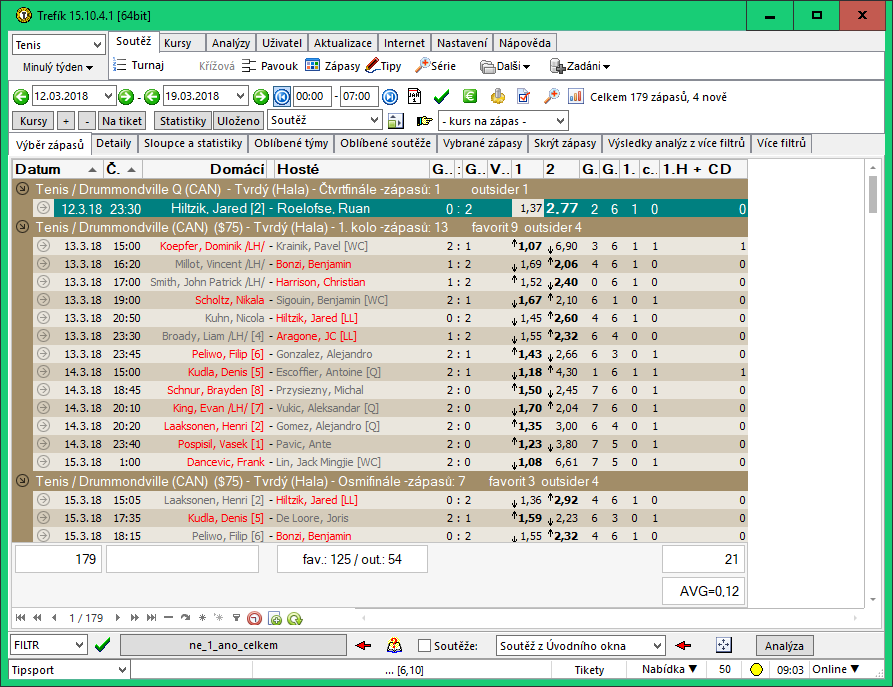Open the Tipy tips view
The image size is (893, 687).
pyautogui.click(x=383, y=66)
